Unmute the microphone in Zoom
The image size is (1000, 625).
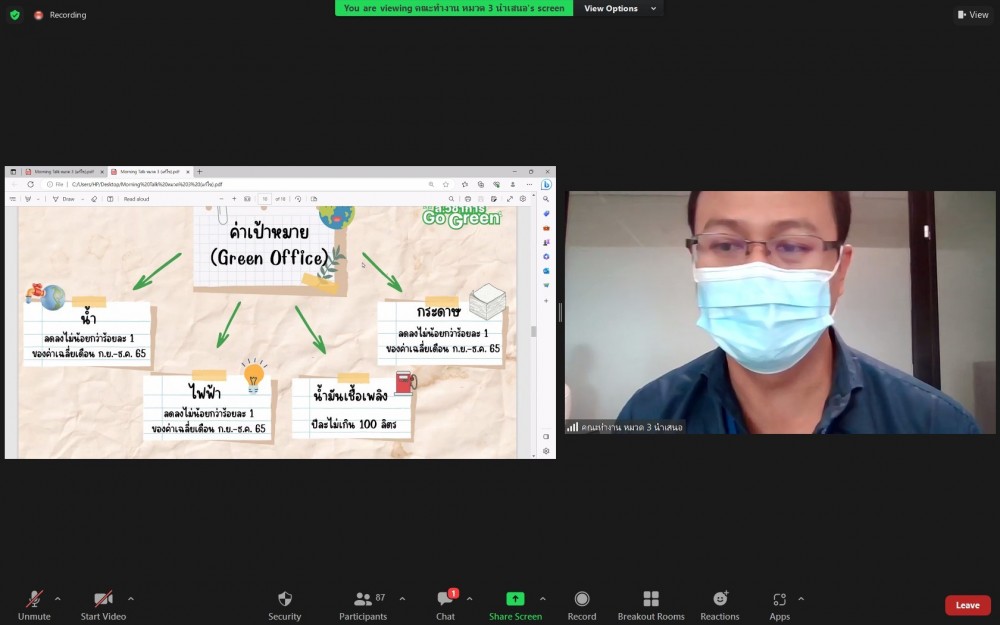[34, 605]
